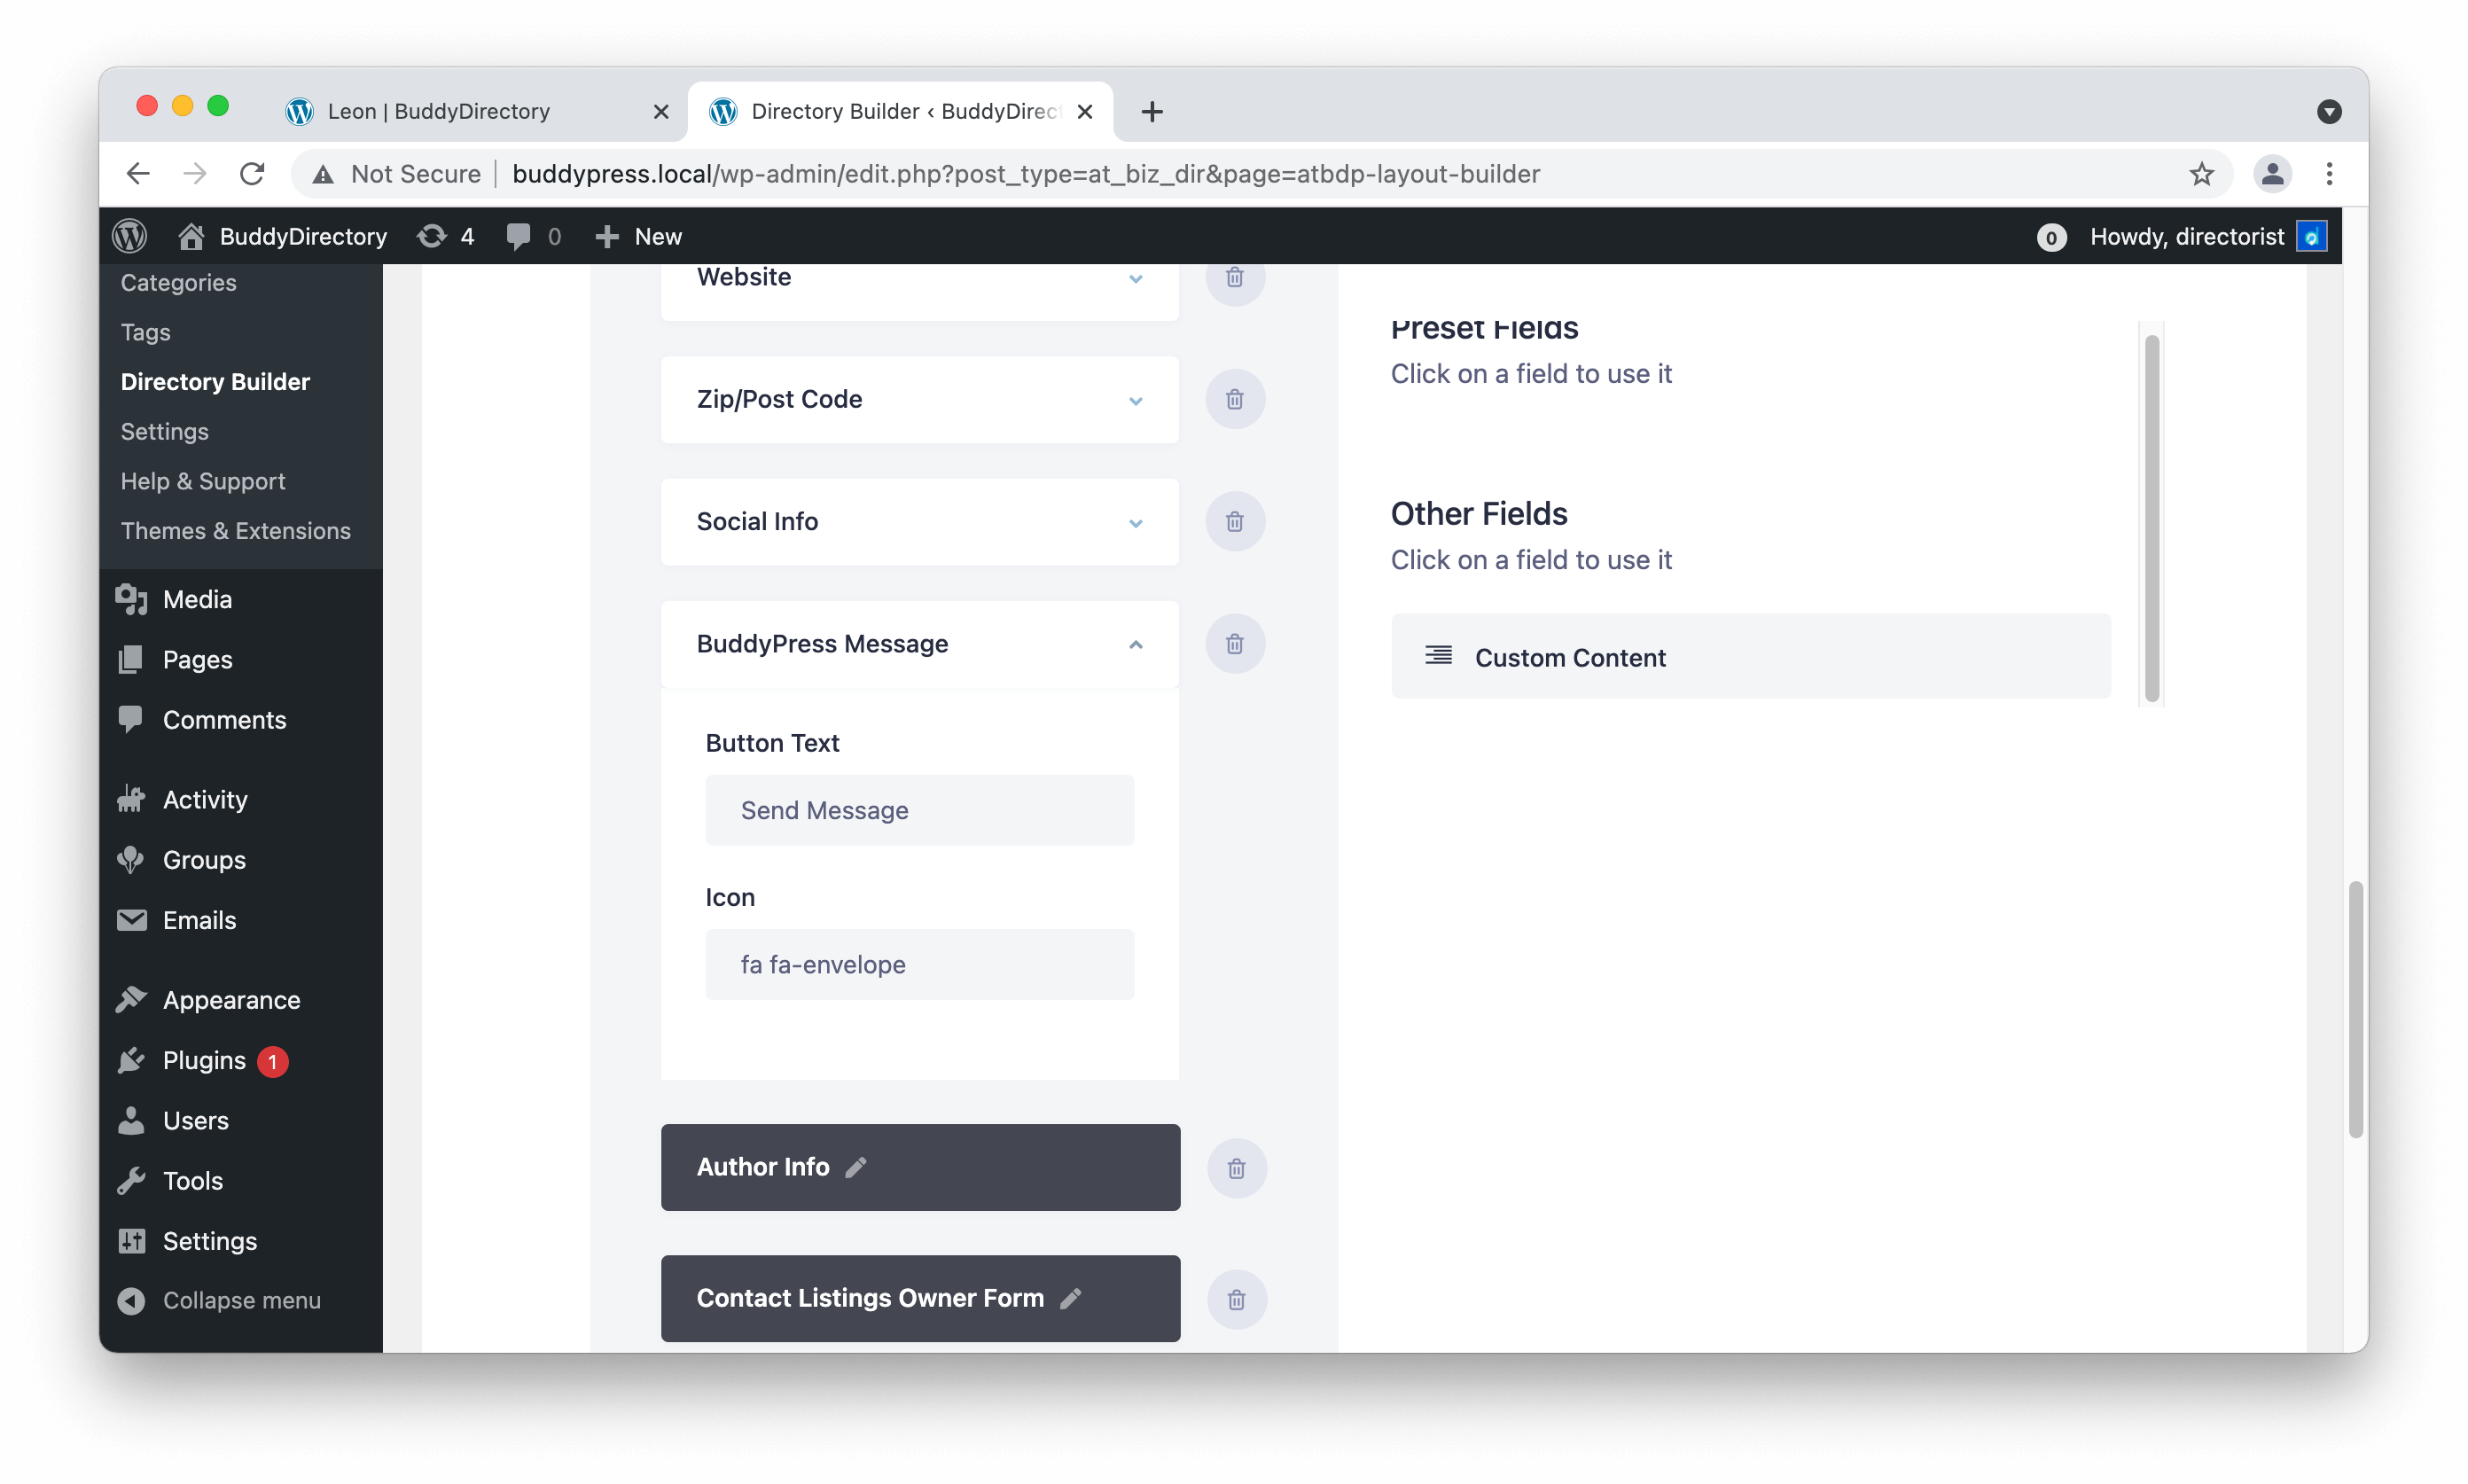Screen dimensions: 2468x1484
Task: Click the trash icon beside Social Info
Action: click(x=1235, y=522)
